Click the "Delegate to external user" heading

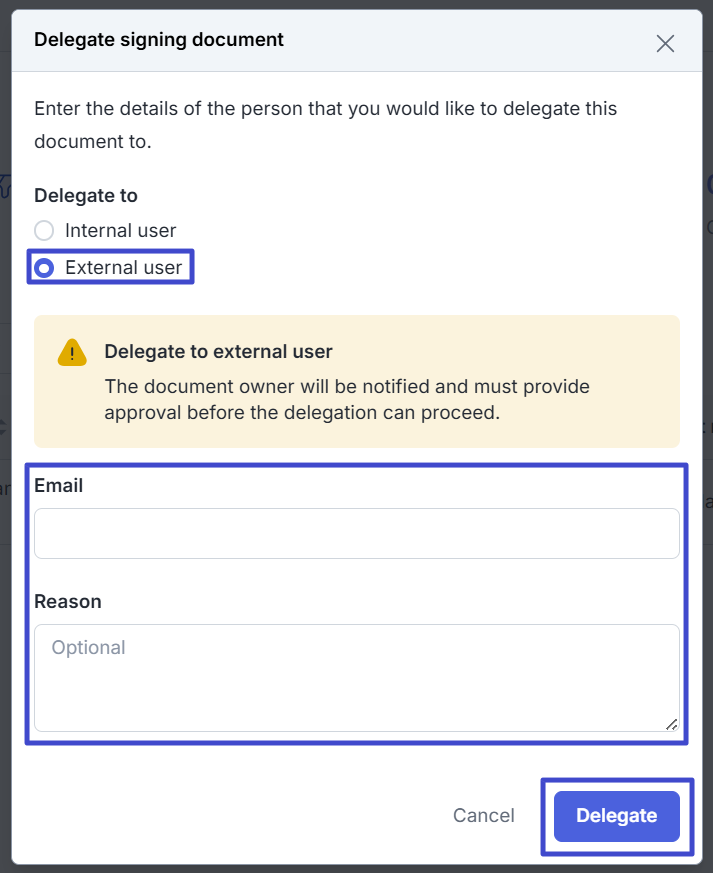[x=218, y=352]
